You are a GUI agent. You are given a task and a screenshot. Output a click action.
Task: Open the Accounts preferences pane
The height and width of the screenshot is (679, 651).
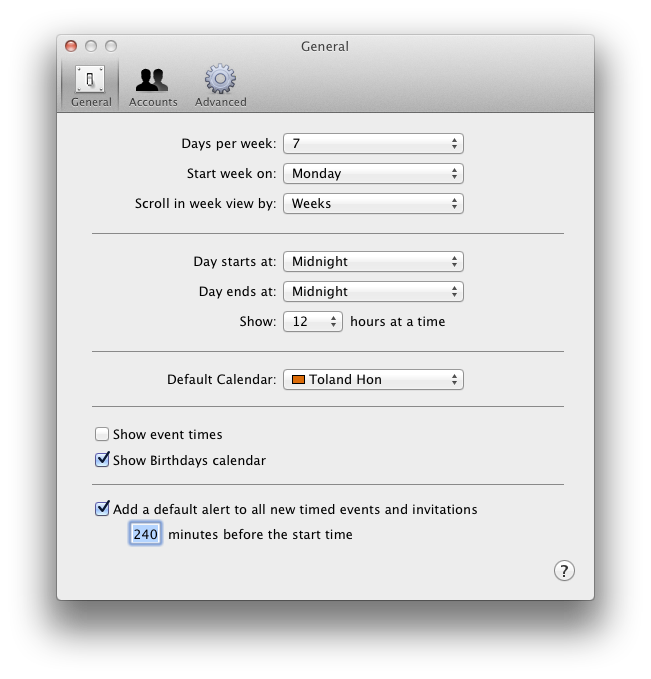pyautogui.click(x=153, y=86)
